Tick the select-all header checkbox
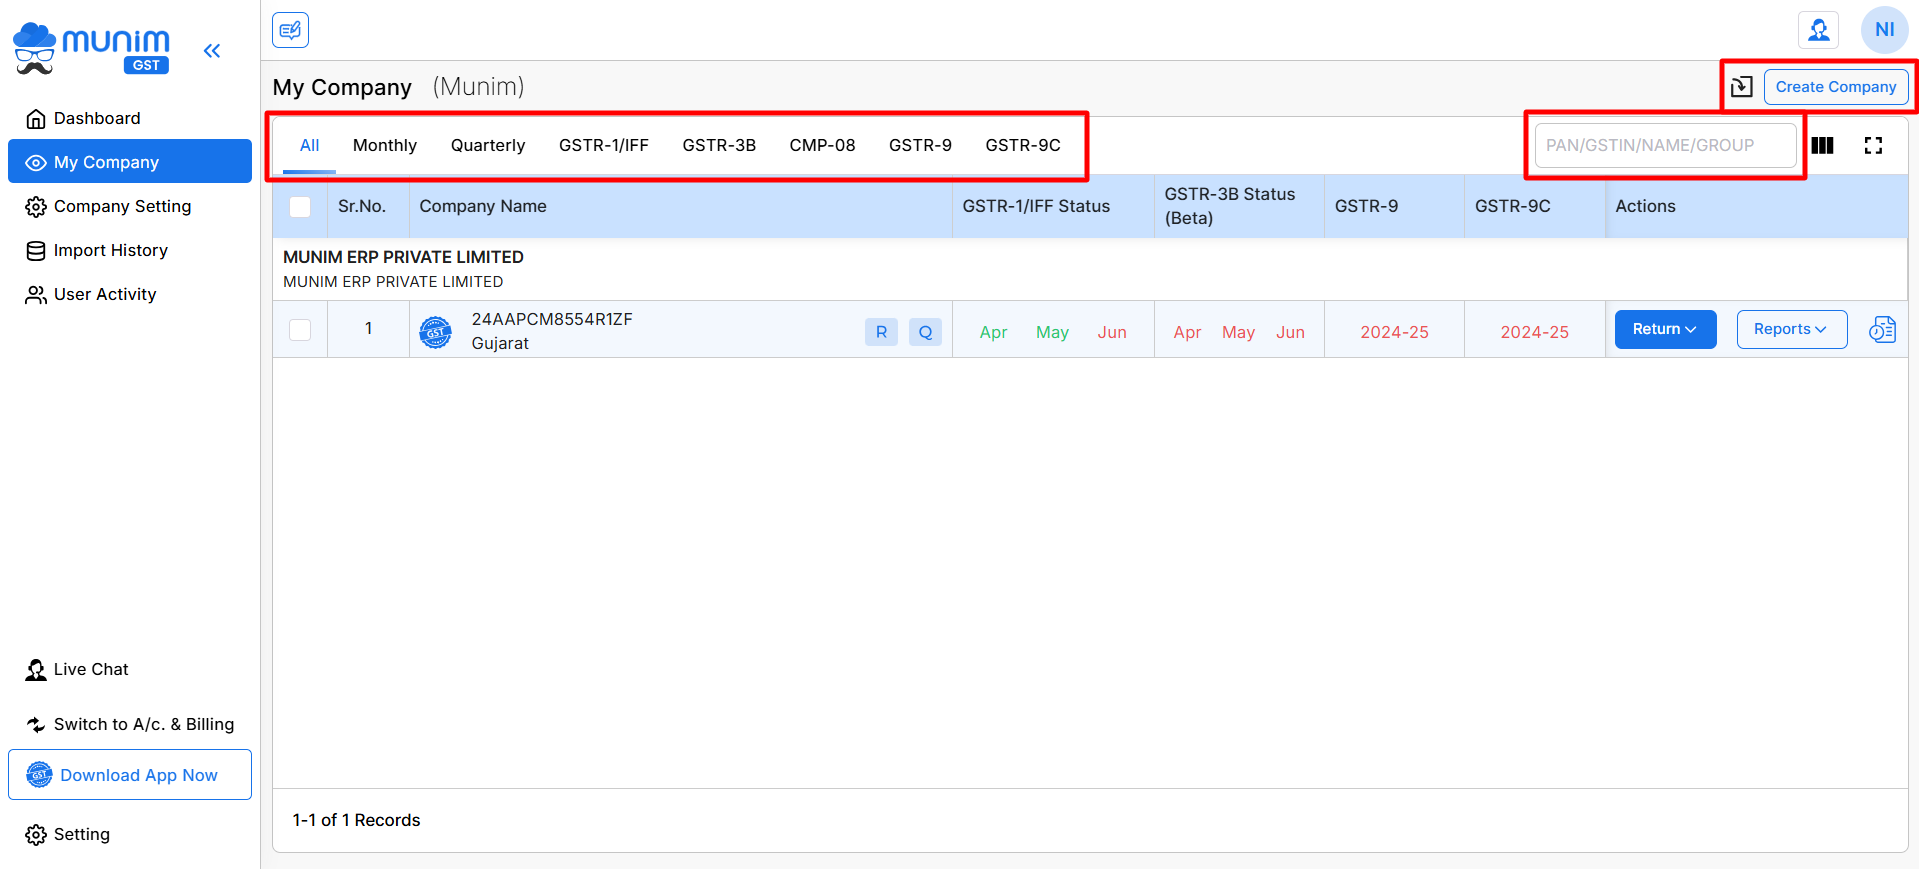 (300, 206)
